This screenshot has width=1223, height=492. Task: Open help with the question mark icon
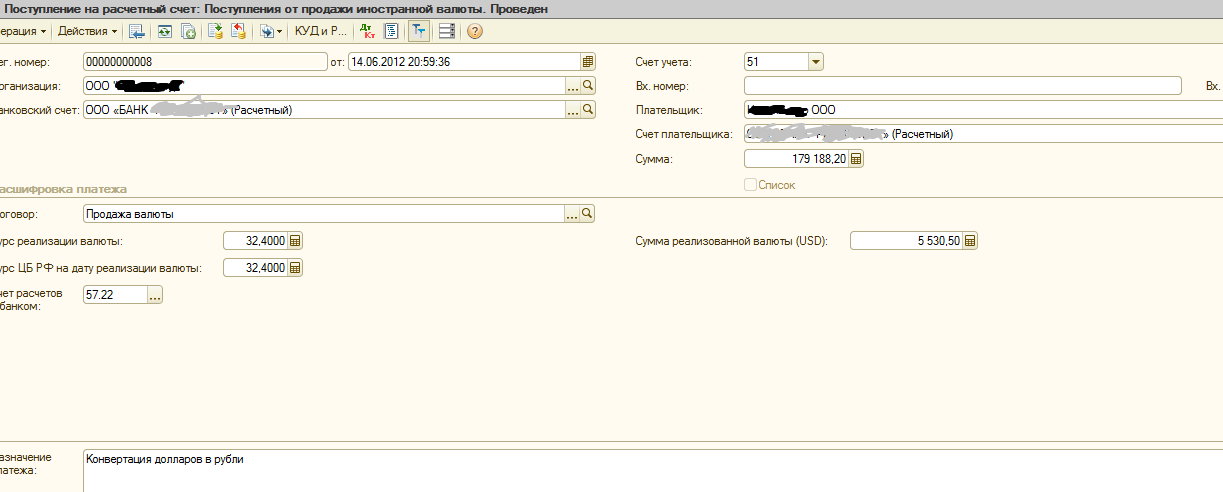pyautogui.click(x=474, y=31)
